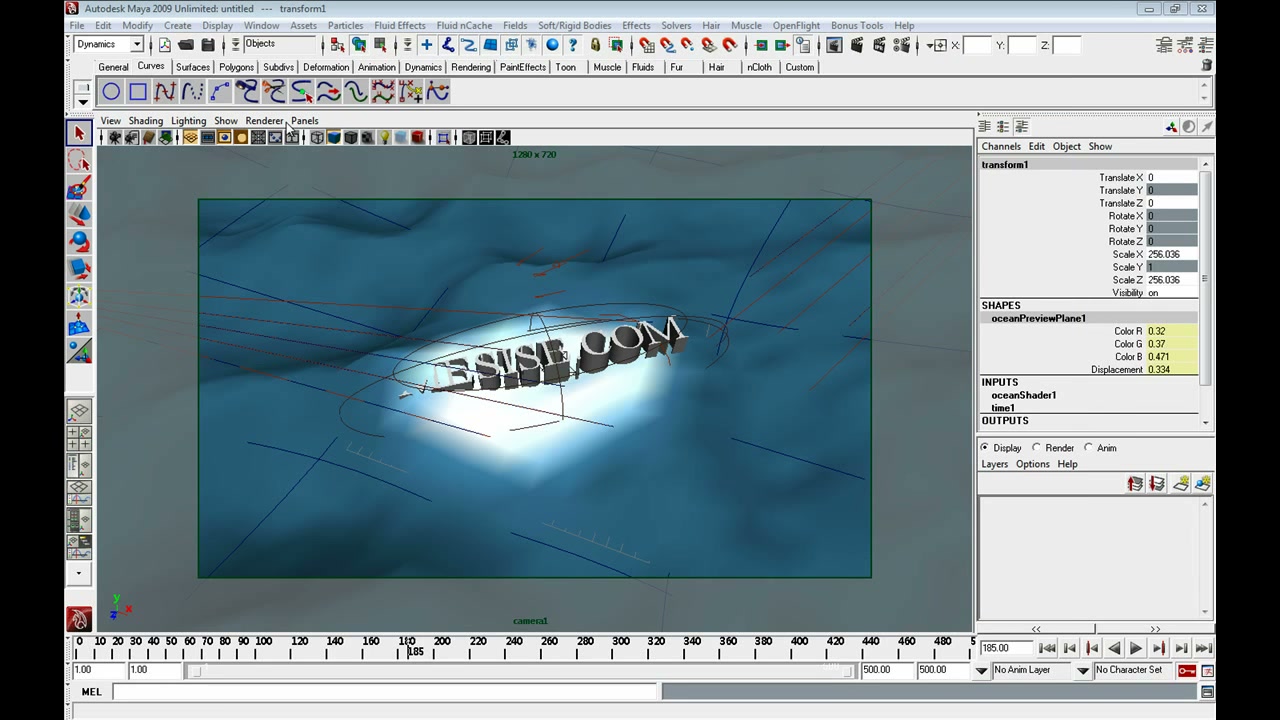
Task: Switch to the Polygons shelf tab
Action: [236, 67]
